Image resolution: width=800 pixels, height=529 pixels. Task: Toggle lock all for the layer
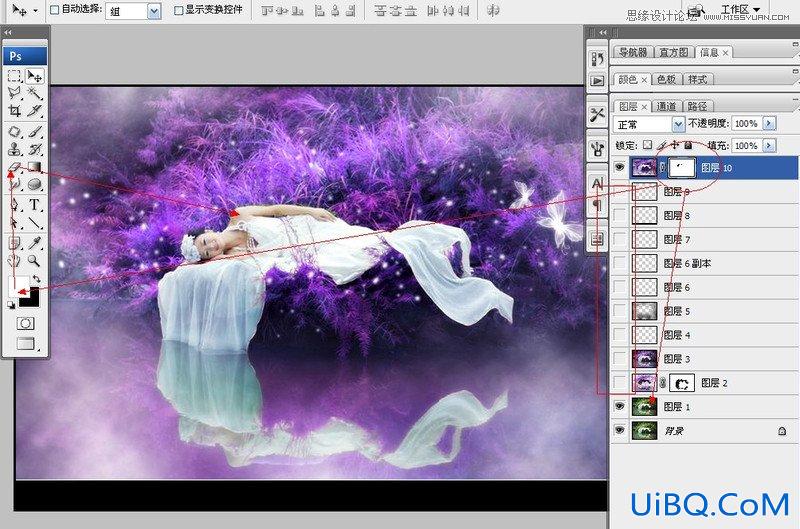tap(688, 145)
